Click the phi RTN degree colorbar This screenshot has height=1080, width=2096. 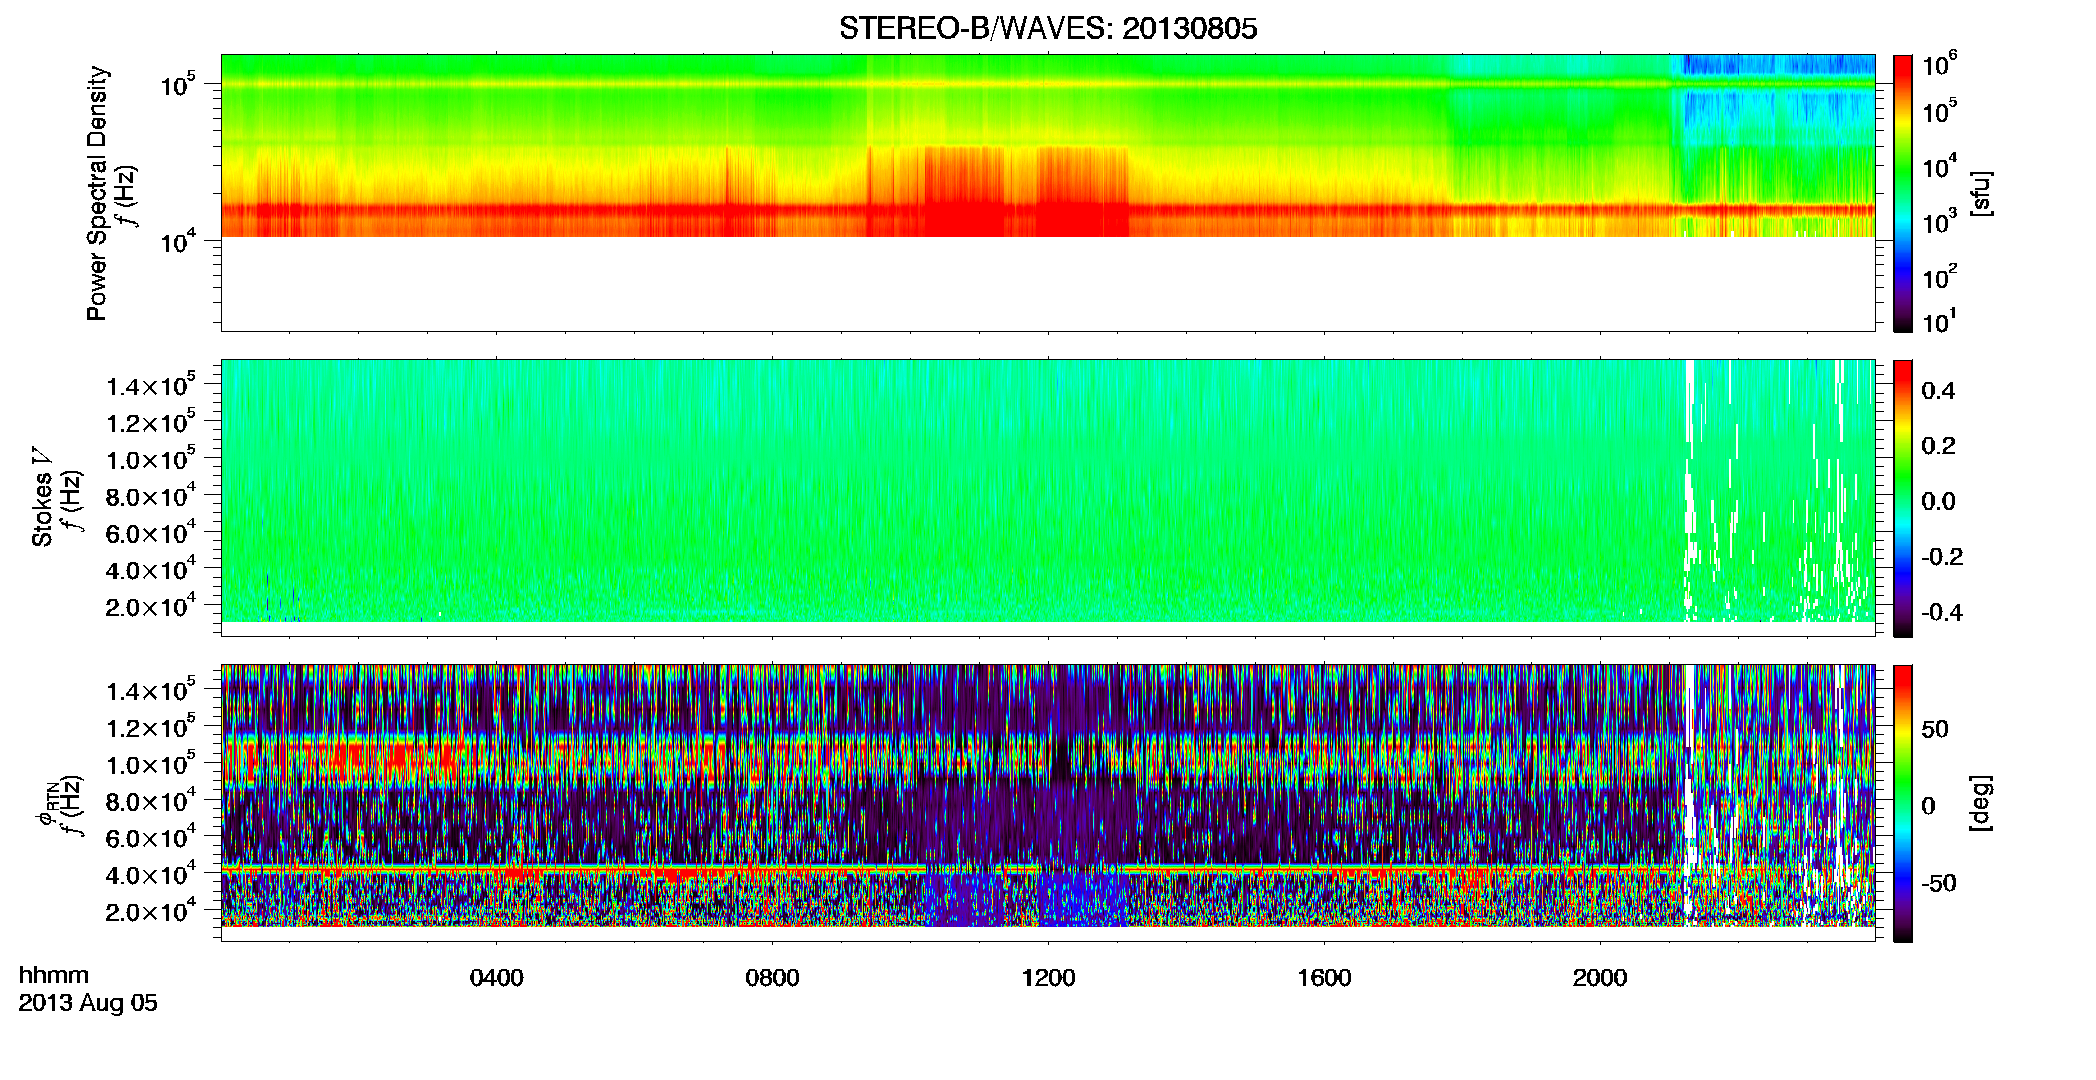point(1903,803)
